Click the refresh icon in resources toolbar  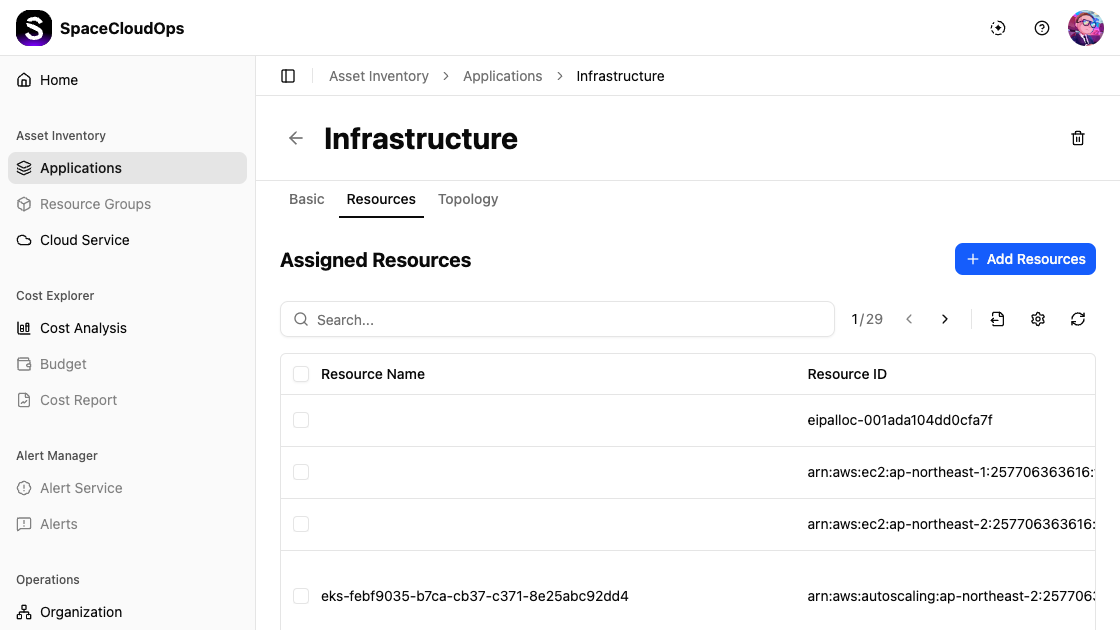[1078, 319]
